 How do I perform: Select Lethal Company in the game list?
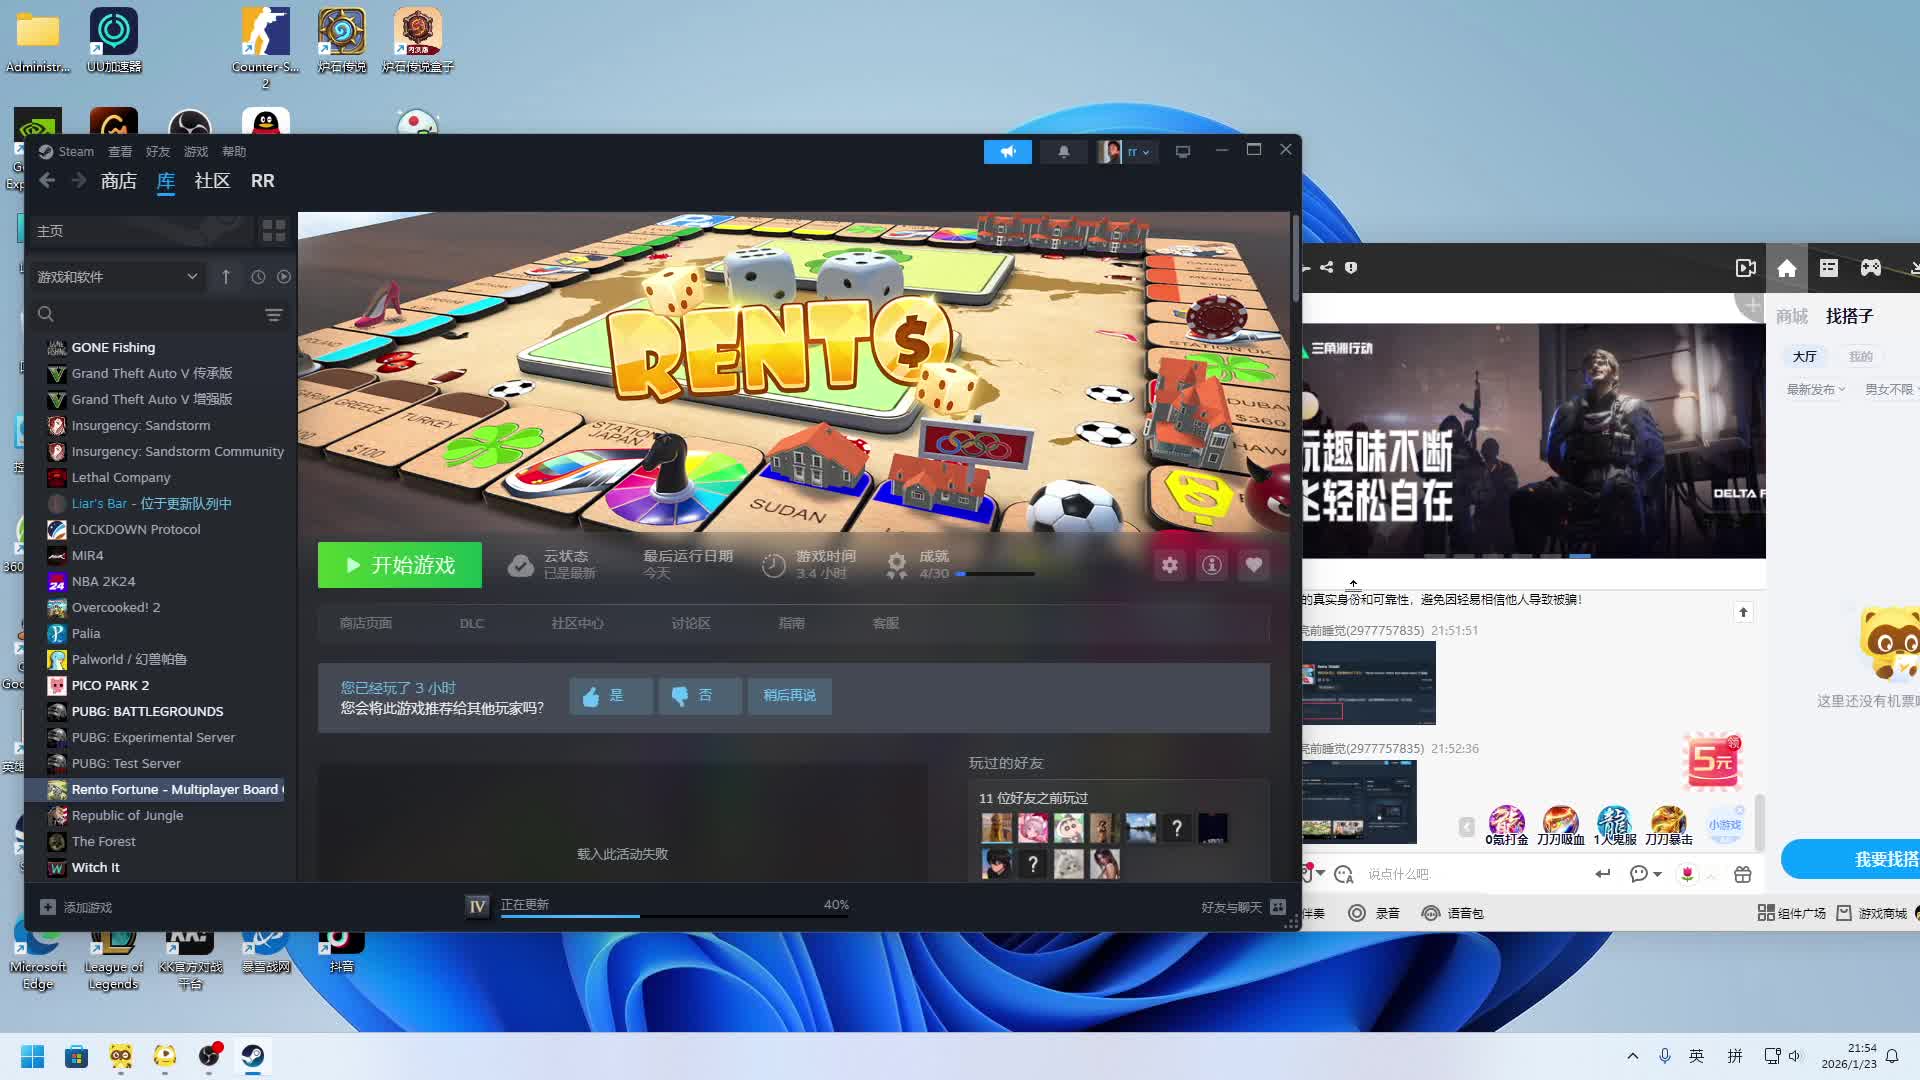point(121,478)
